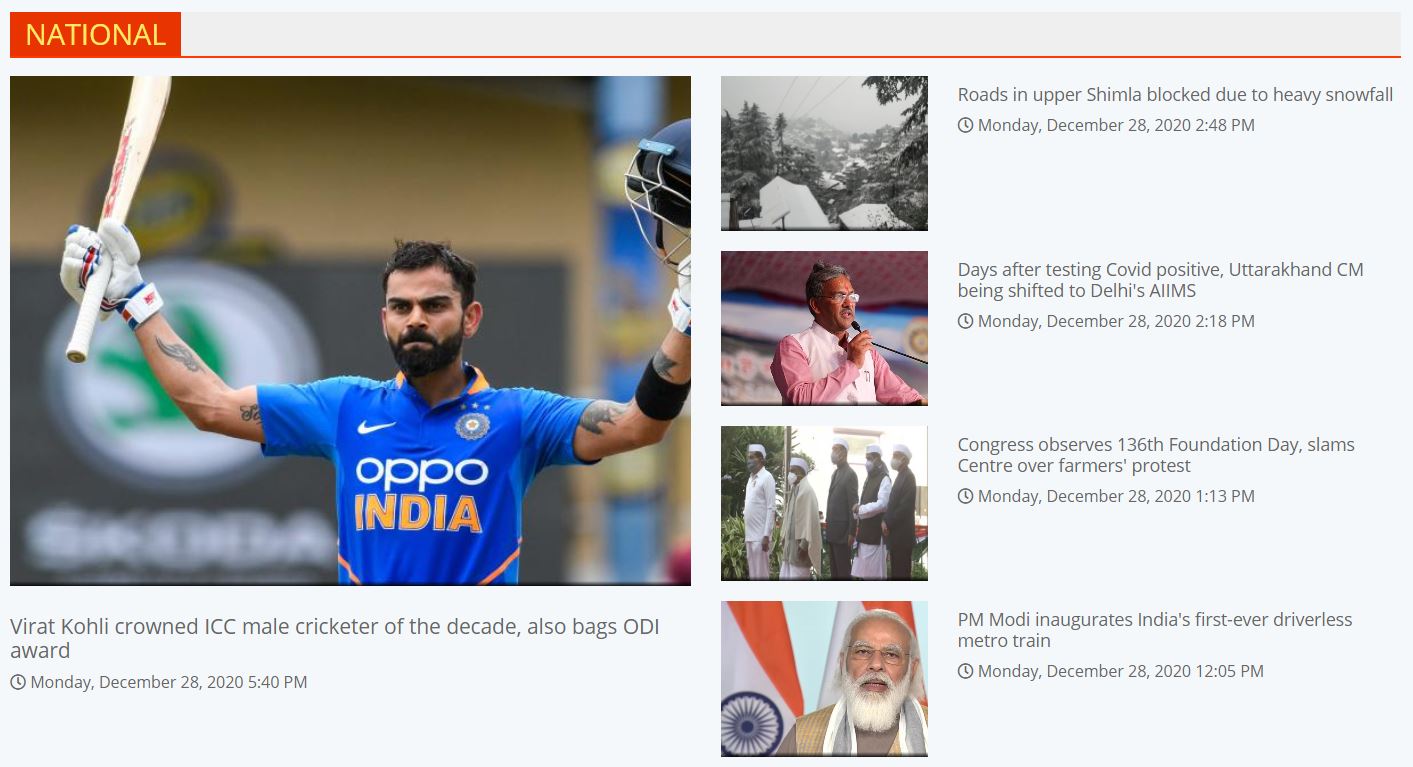Open Uttarakhand CM shifted to AIIMS headline
This screenshot has width=1413, height=767.
(x=1160, y=280)
